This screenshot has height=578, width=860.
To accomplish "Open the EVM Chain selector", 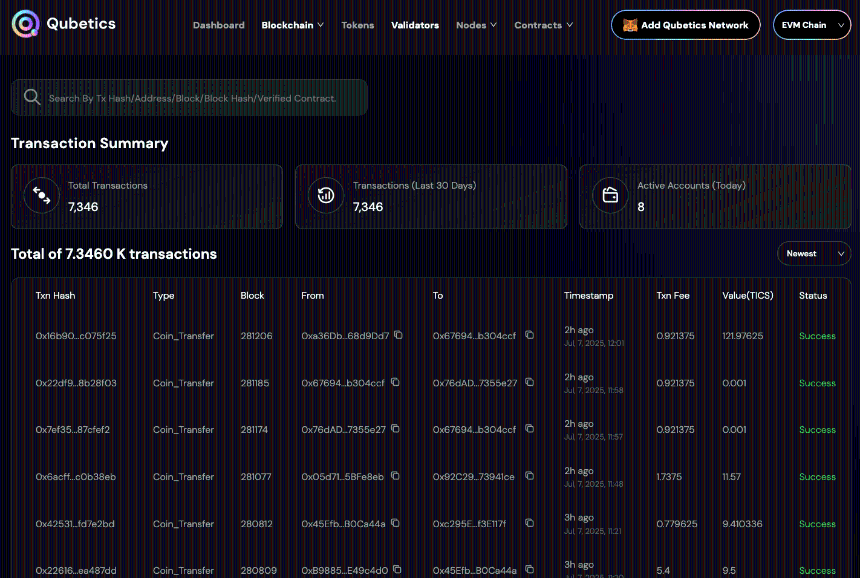I will click(812, 25).
